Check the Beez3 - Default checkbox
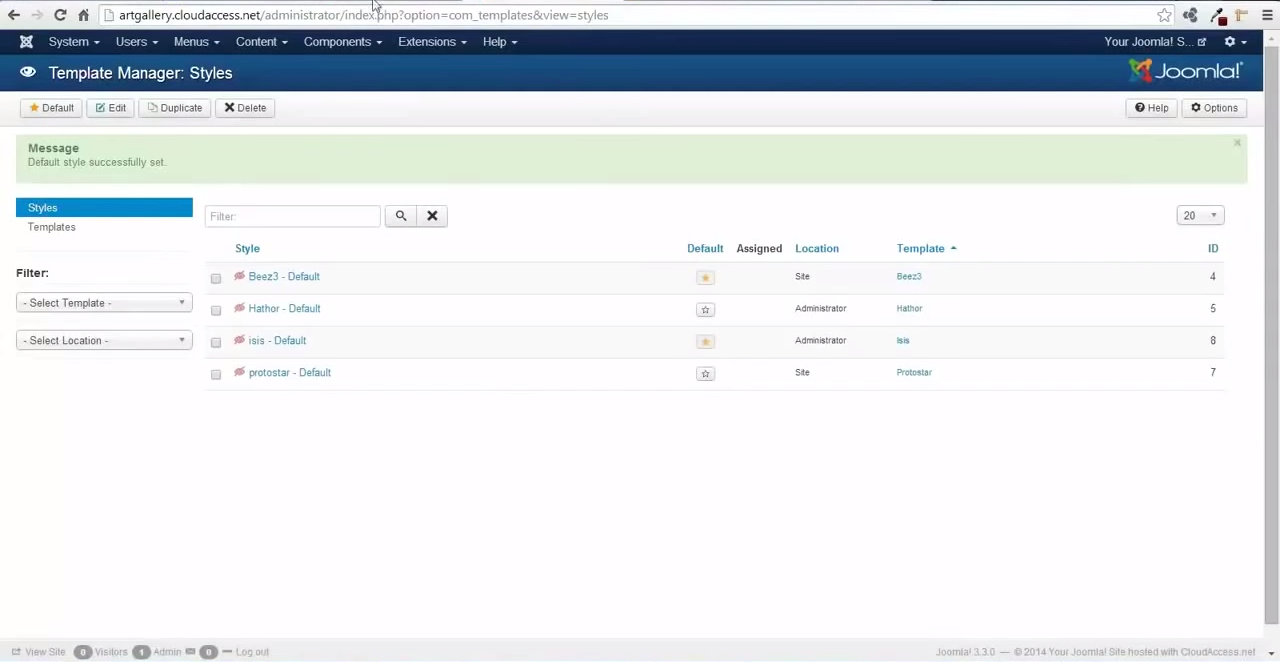 [216, 278]
